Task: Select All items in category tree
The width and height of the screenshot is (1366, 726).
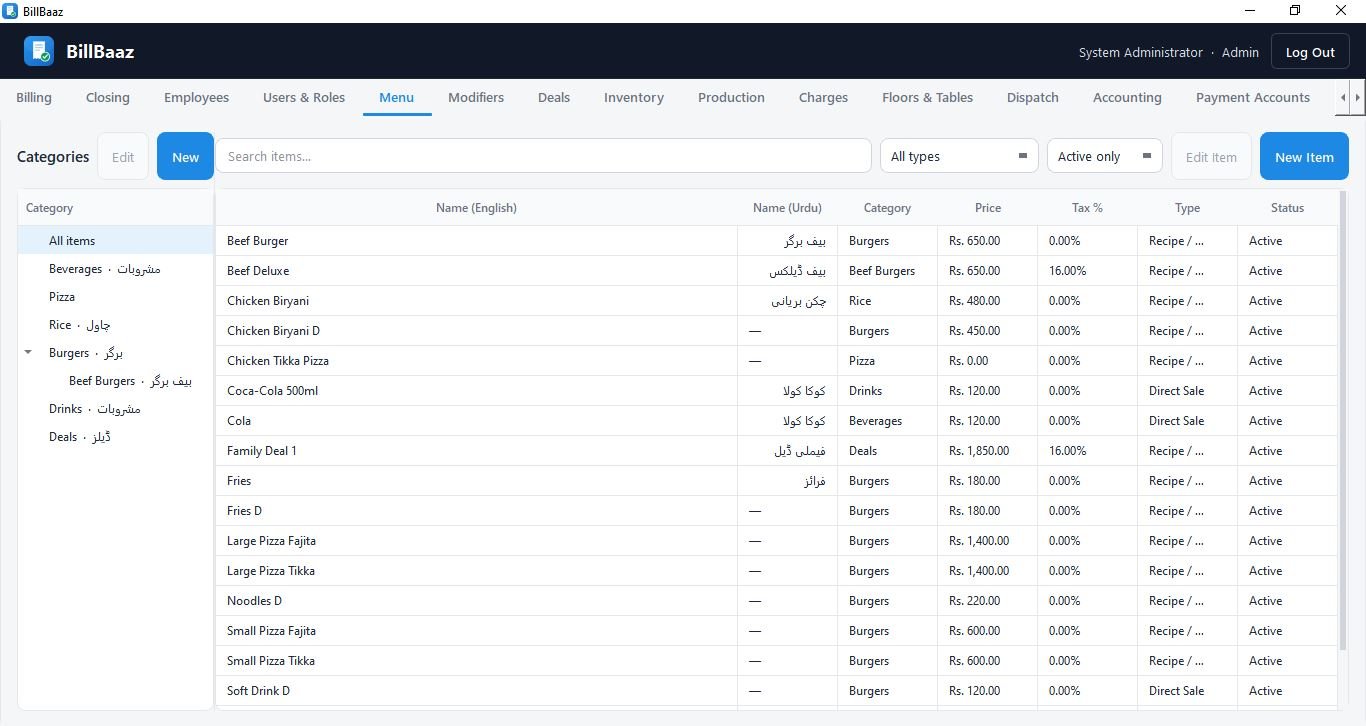Action: pyautogui.click(x=116, y=241)
